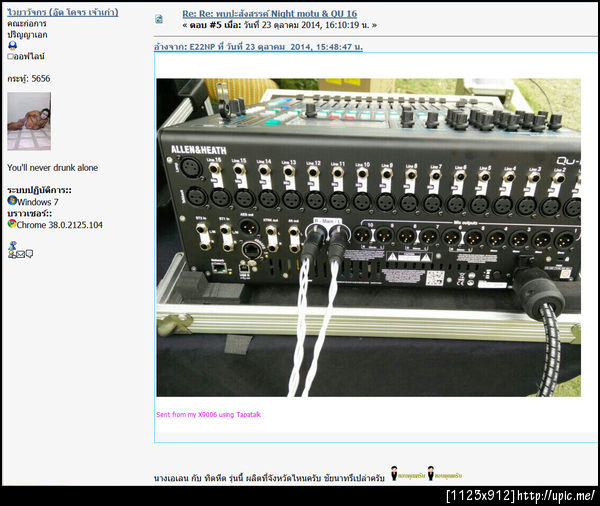
Task: Click the 'Windows 7' text
Action: 38,202
